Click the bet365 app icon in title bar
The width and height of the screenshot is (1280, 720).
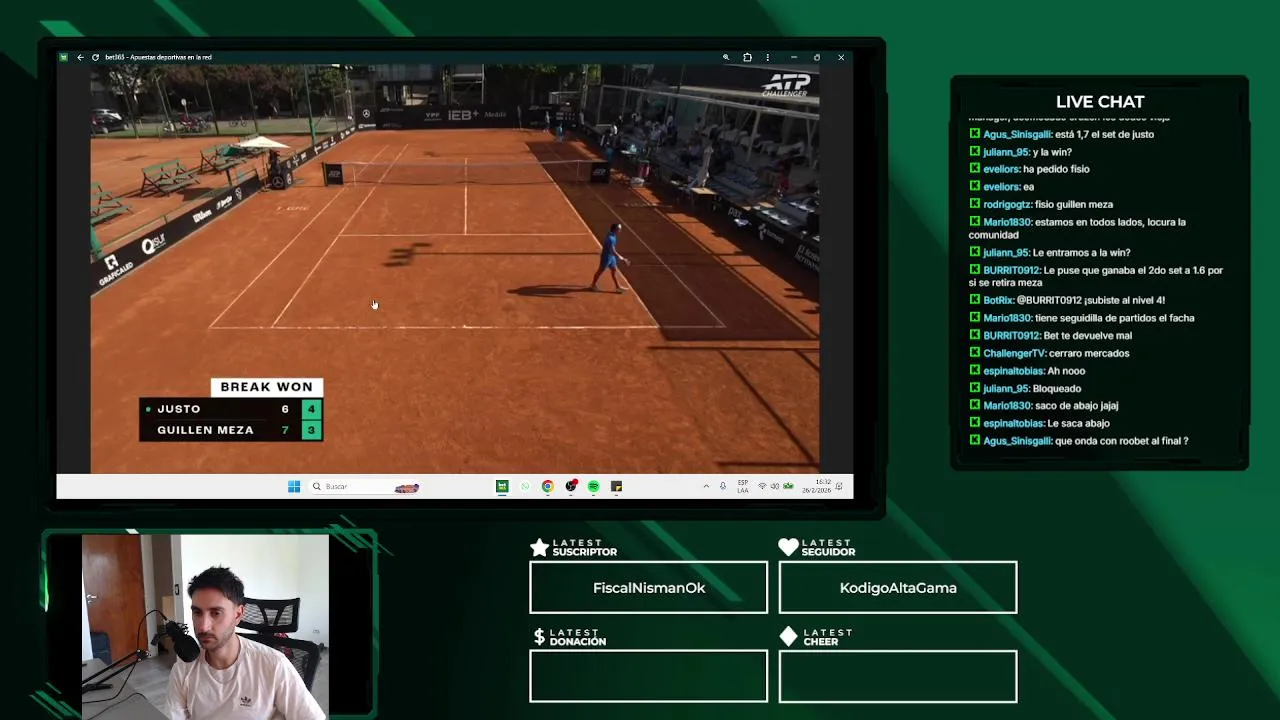pos(64,57)
